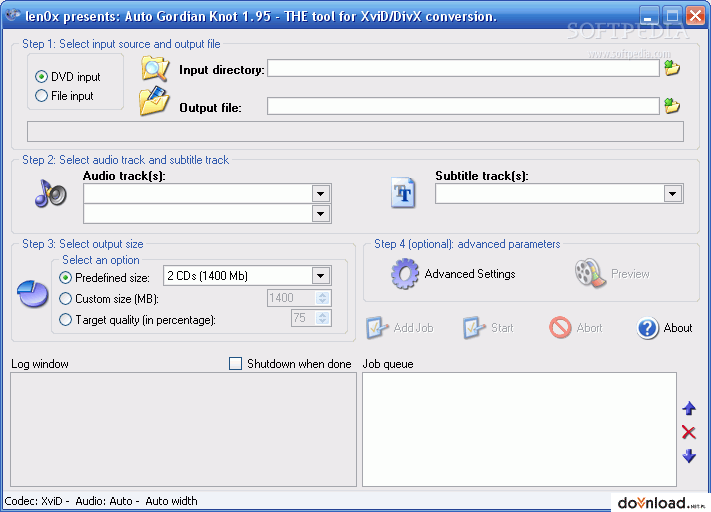
Task: Click inside the Log window area
Action: coord(184,429)
